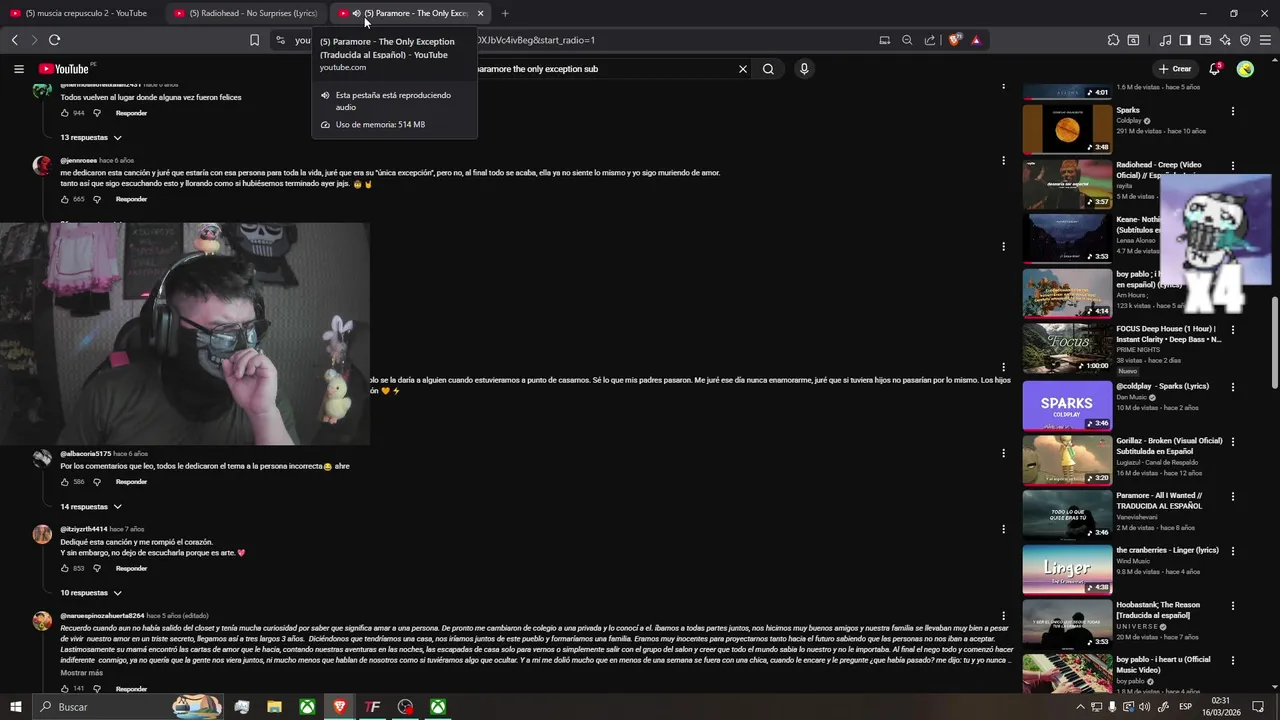
Task: Click the taskbar Buscar search box
Action: click(130, 707)
